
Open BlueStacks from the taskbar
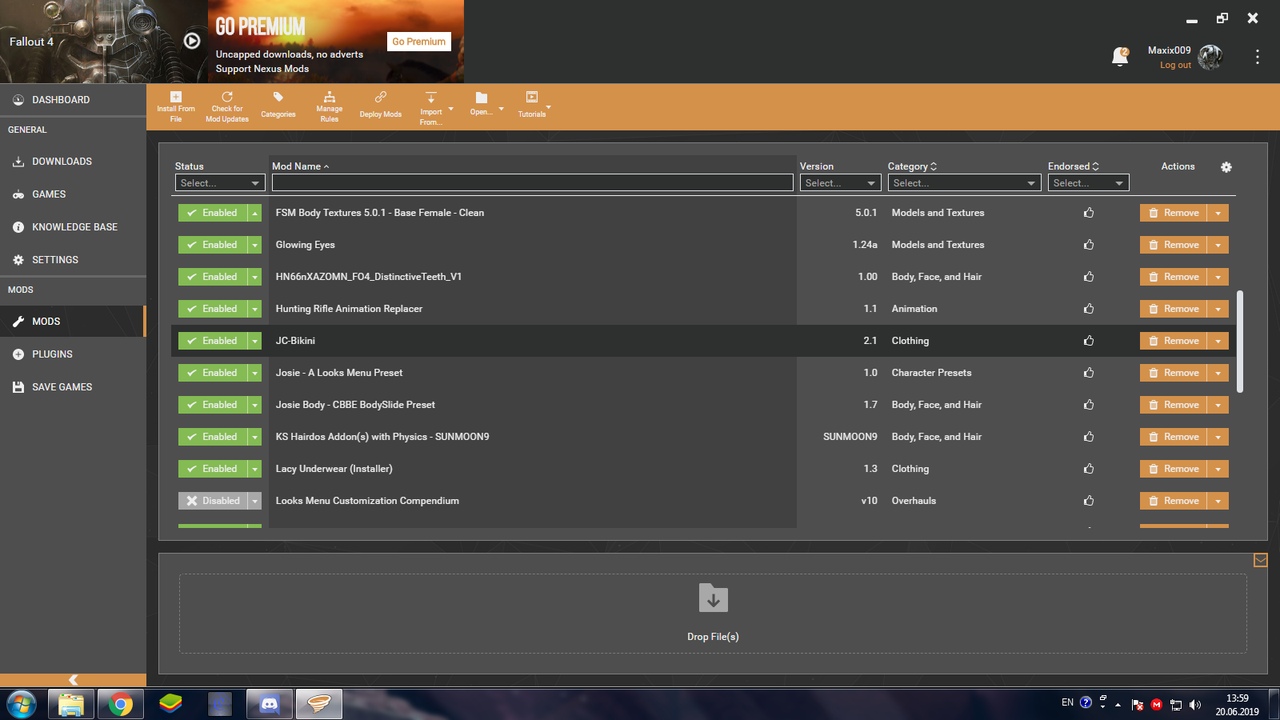point(171,705)
